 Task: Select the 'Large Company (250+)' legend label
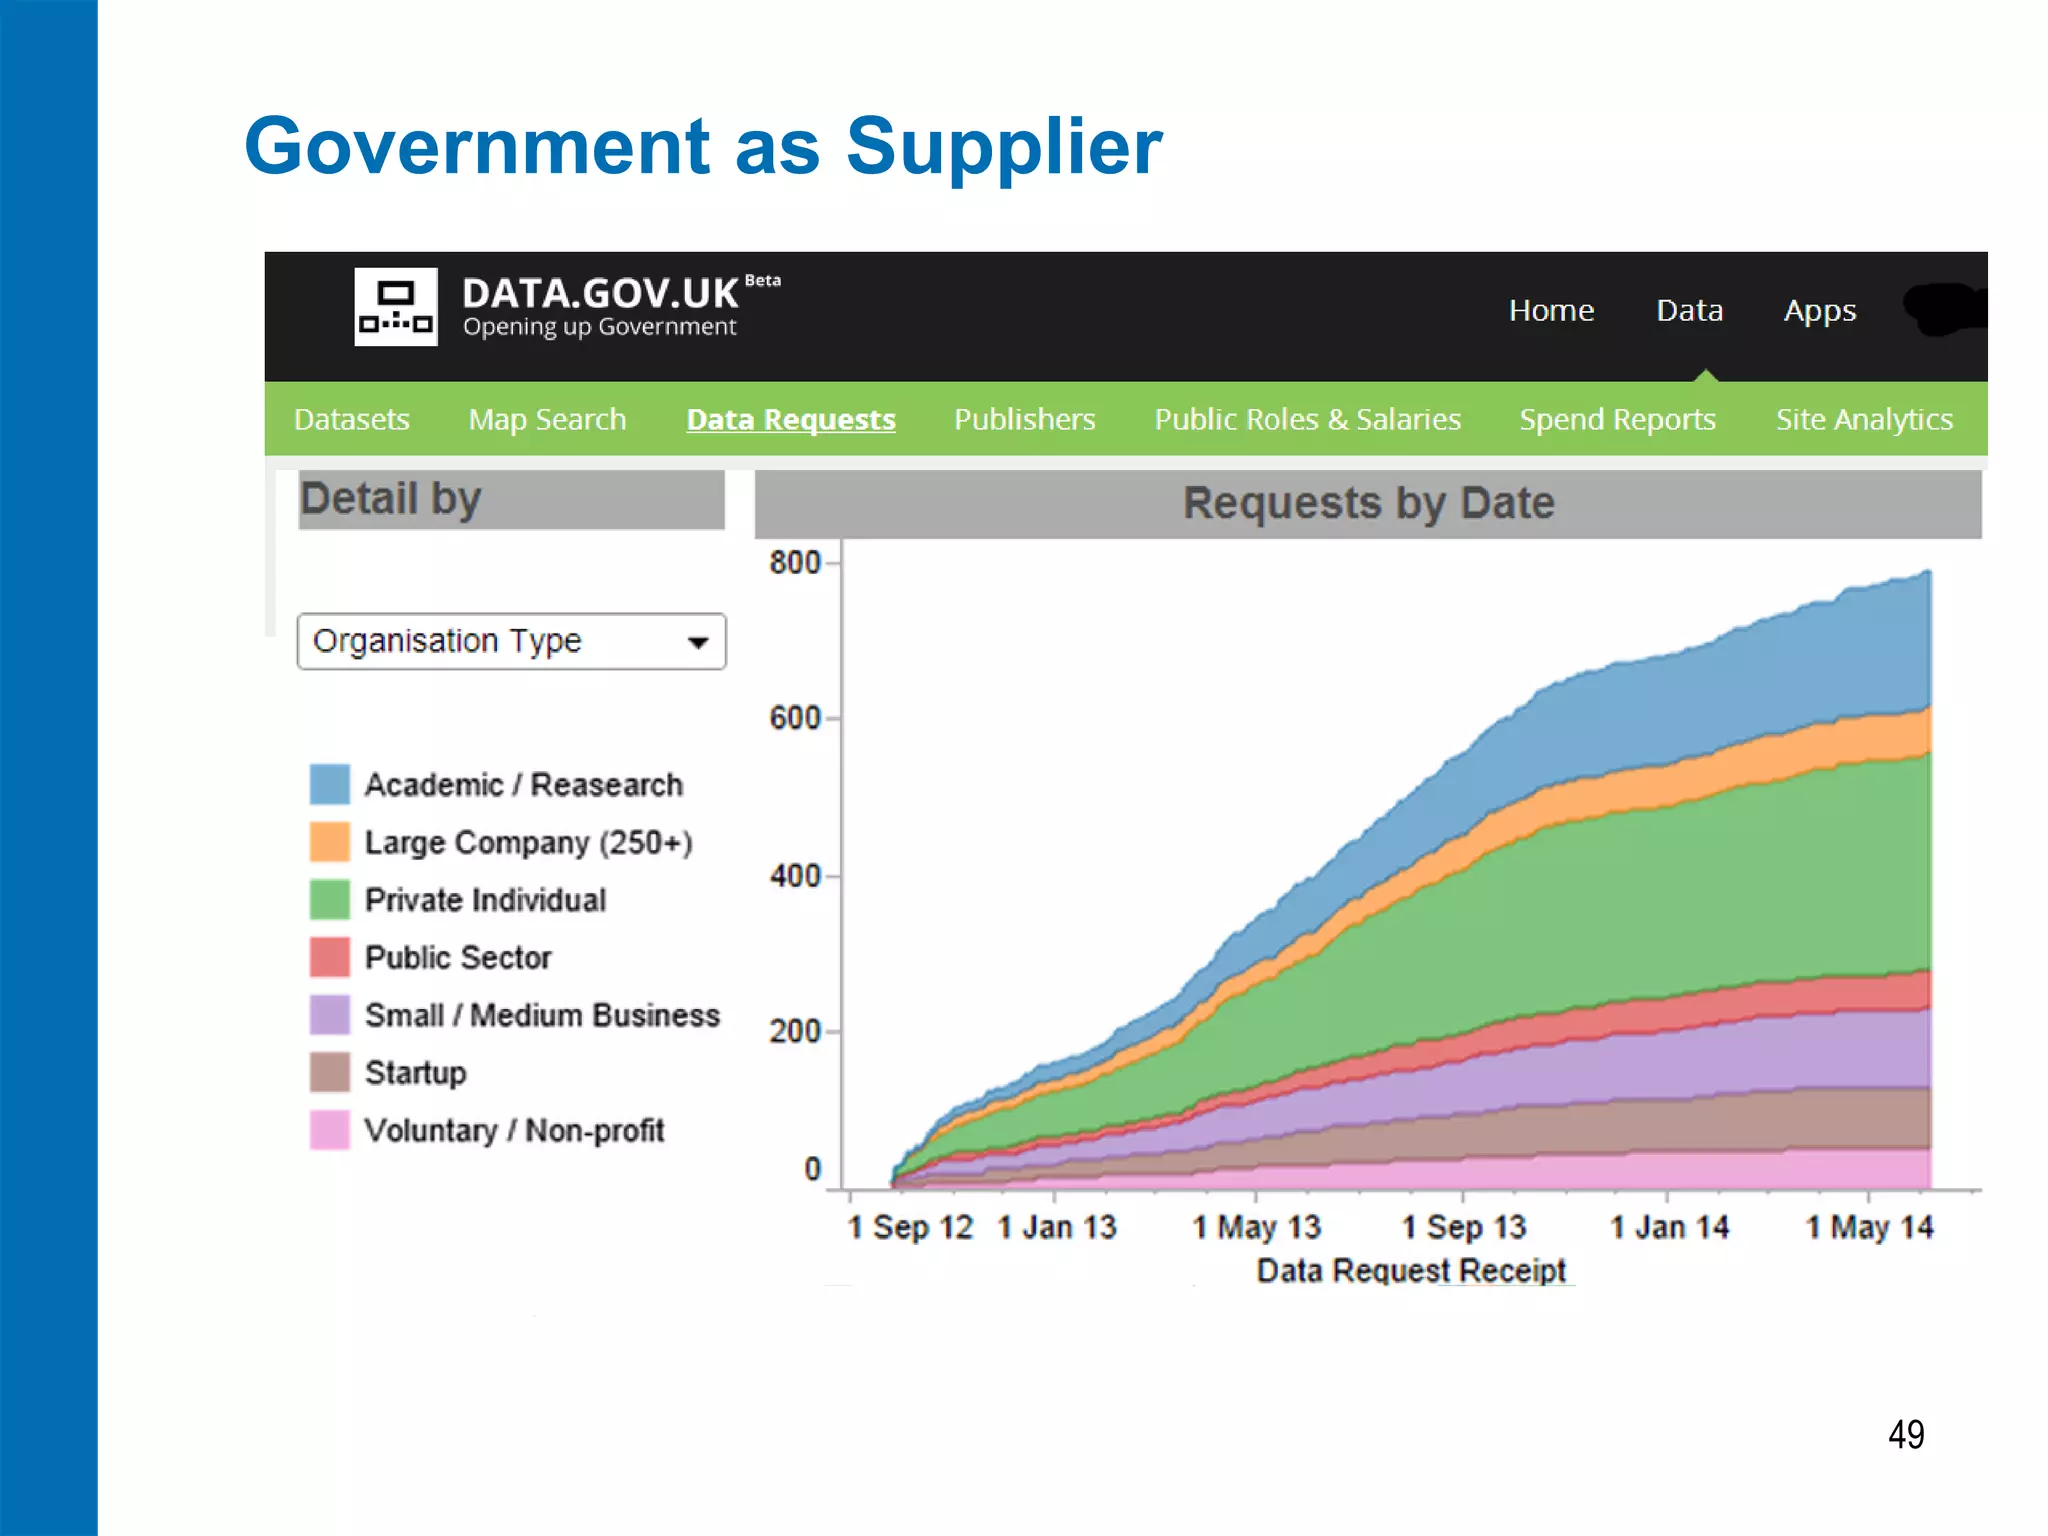point(529,843)
